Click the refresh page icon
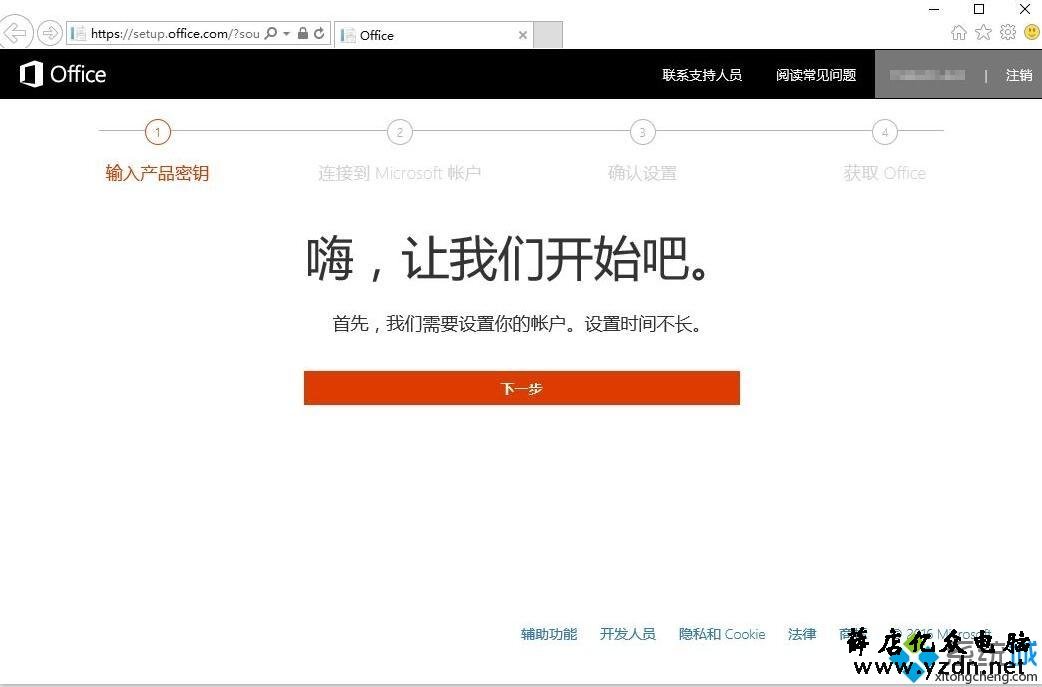This screenshot has height=687, width=1042. coord(320,33)
